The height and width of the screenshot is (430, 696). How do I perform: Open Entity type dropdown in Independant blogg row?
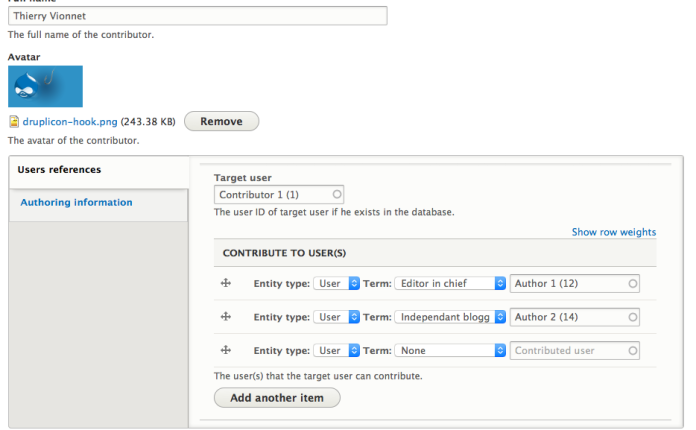click(x=336, y=317)
